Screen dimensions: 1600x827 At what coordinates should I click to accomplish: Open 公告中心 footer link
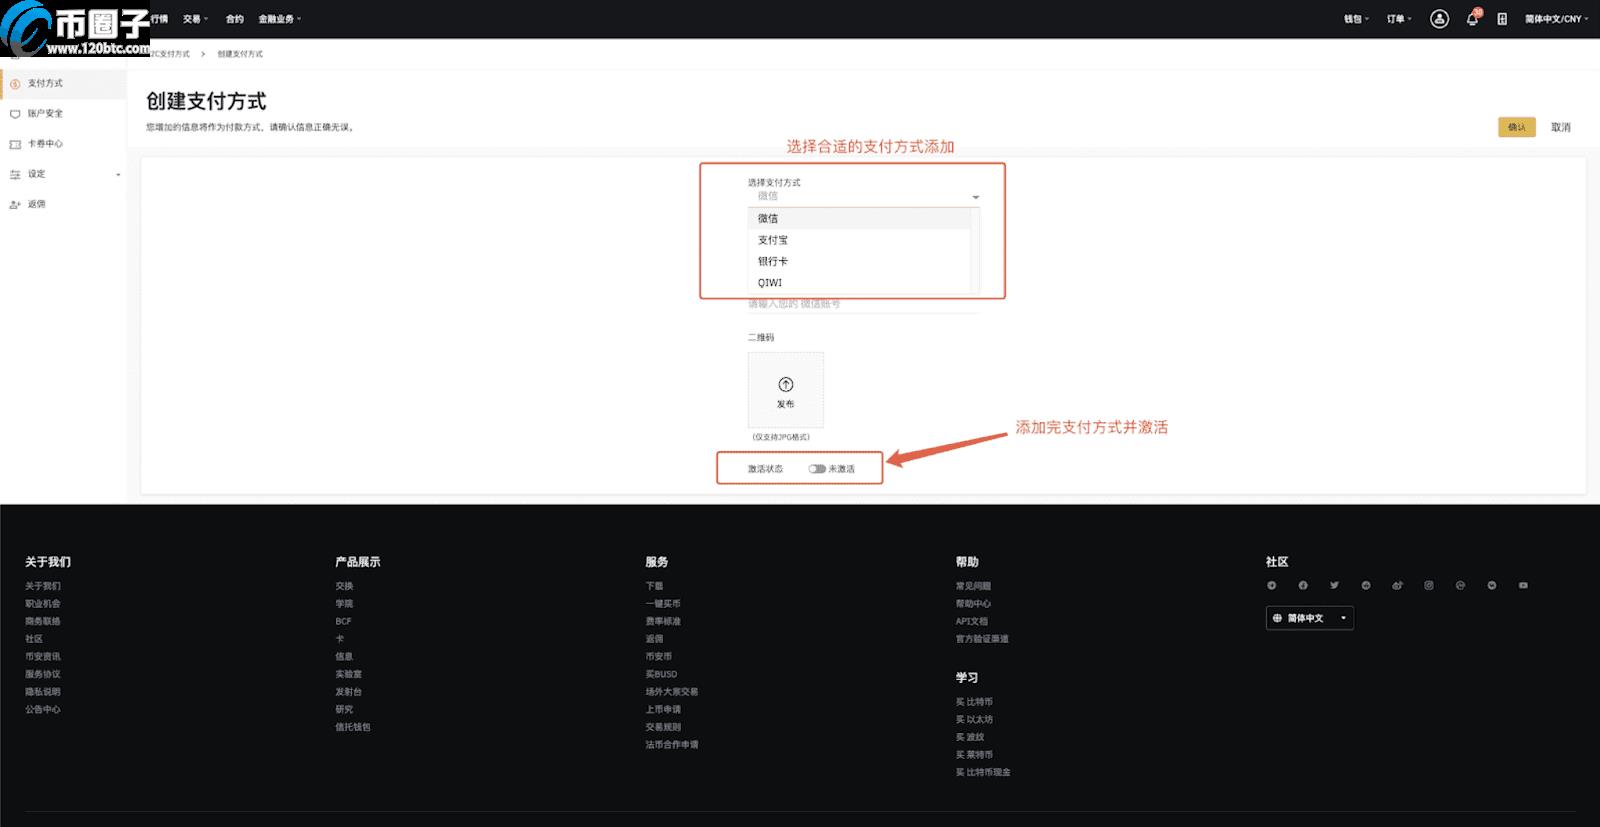(x=43, y=710)
